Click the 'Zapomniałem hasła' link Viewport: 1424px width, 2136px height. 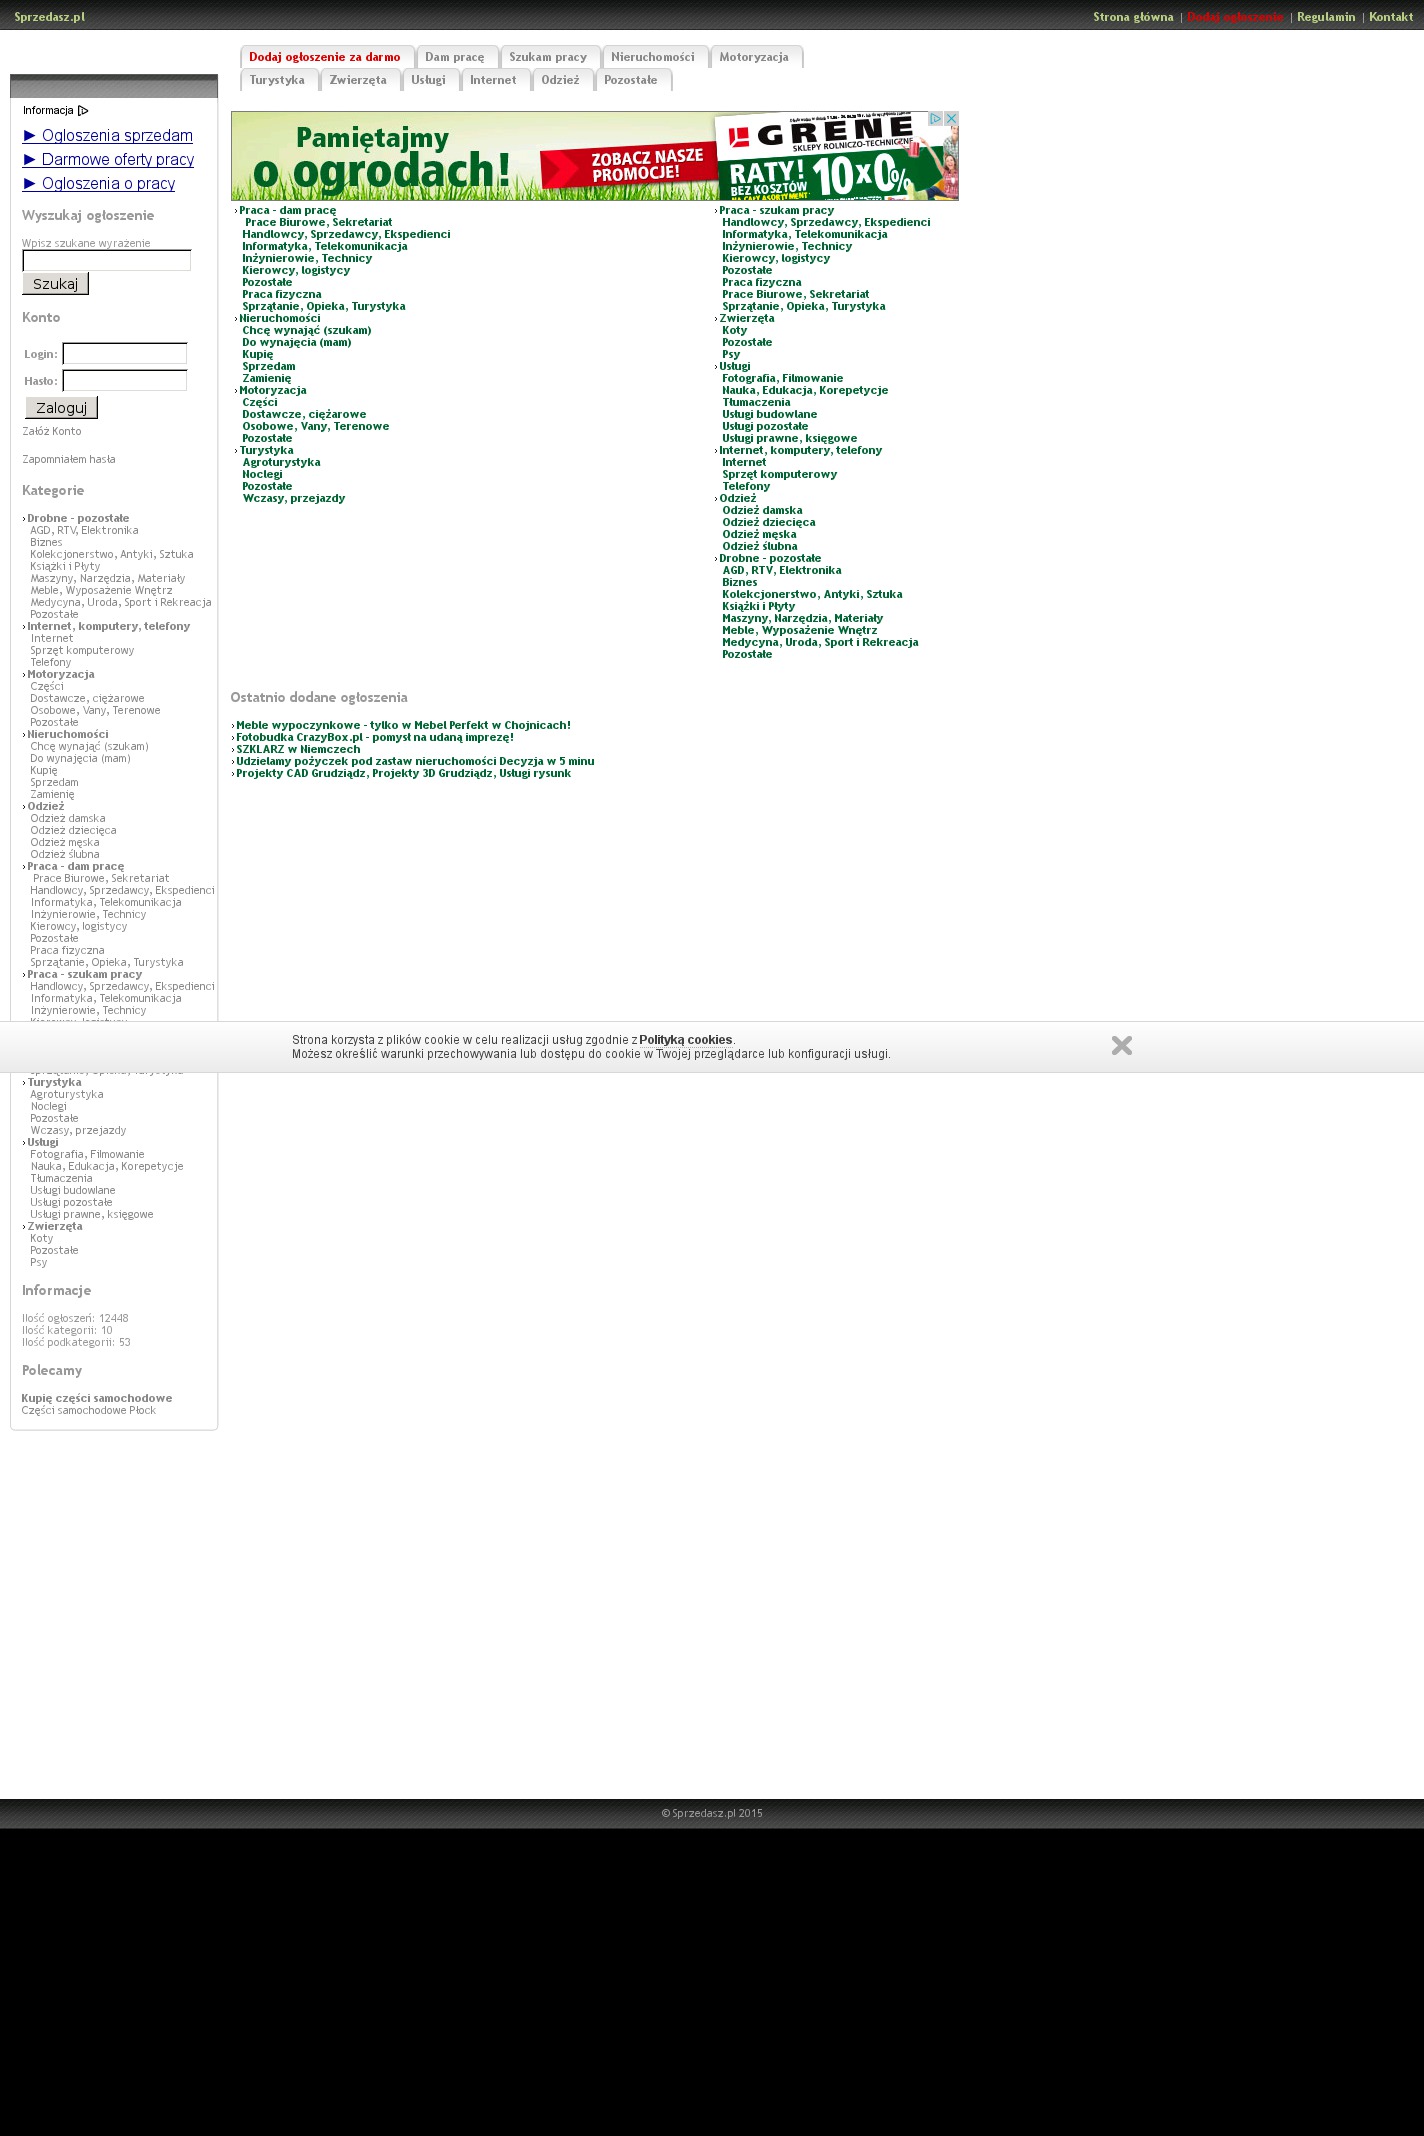pyautogui.click(x=69, y=460)
